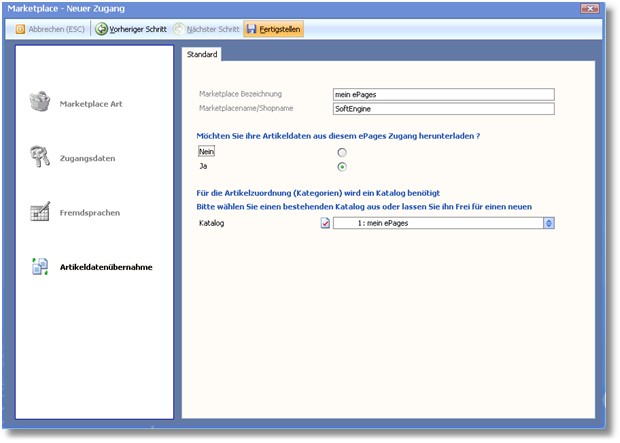Image resolution: width=620 pixels, height=443 pixels.
Task: Click the Fremdsprachen table icon
Action: [x=40, y=212]
